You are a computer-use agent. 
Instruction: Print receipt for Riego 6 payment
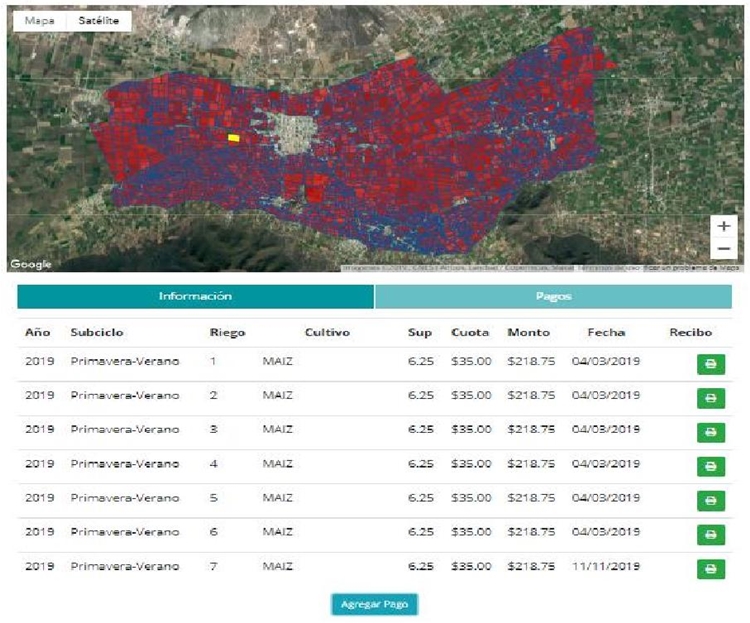click(710, 534)
